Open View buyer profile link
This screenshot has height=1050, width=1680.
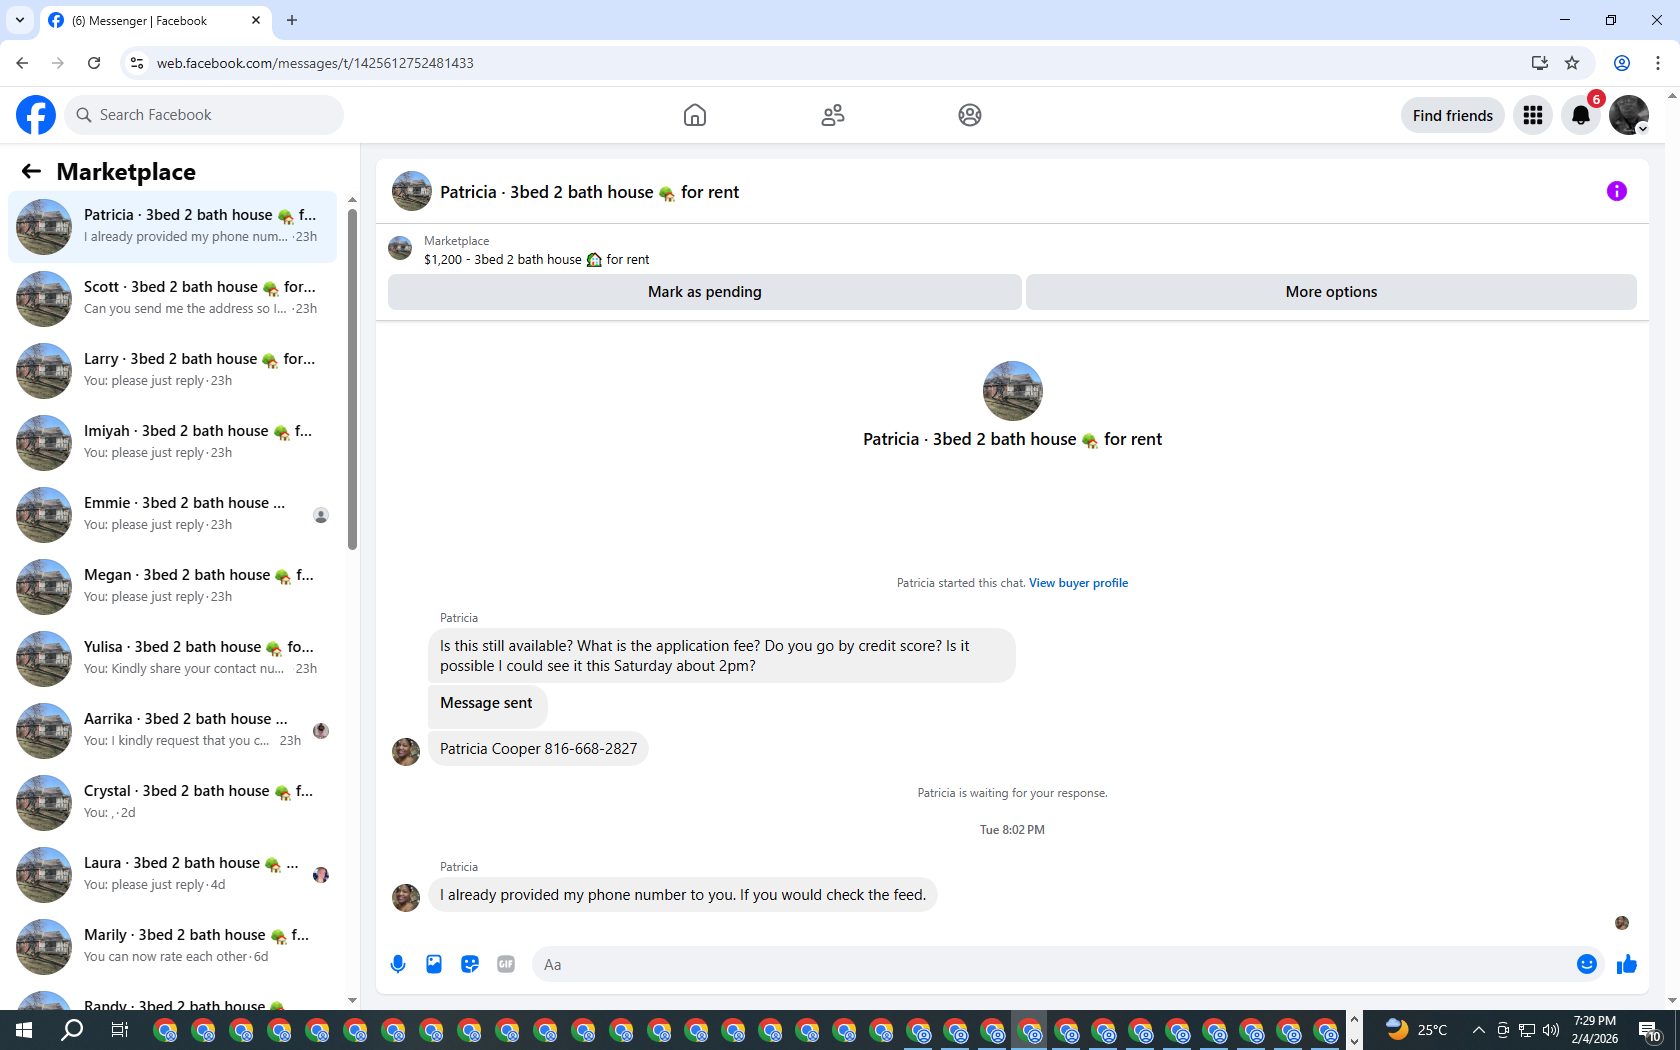click(1078, 583)
